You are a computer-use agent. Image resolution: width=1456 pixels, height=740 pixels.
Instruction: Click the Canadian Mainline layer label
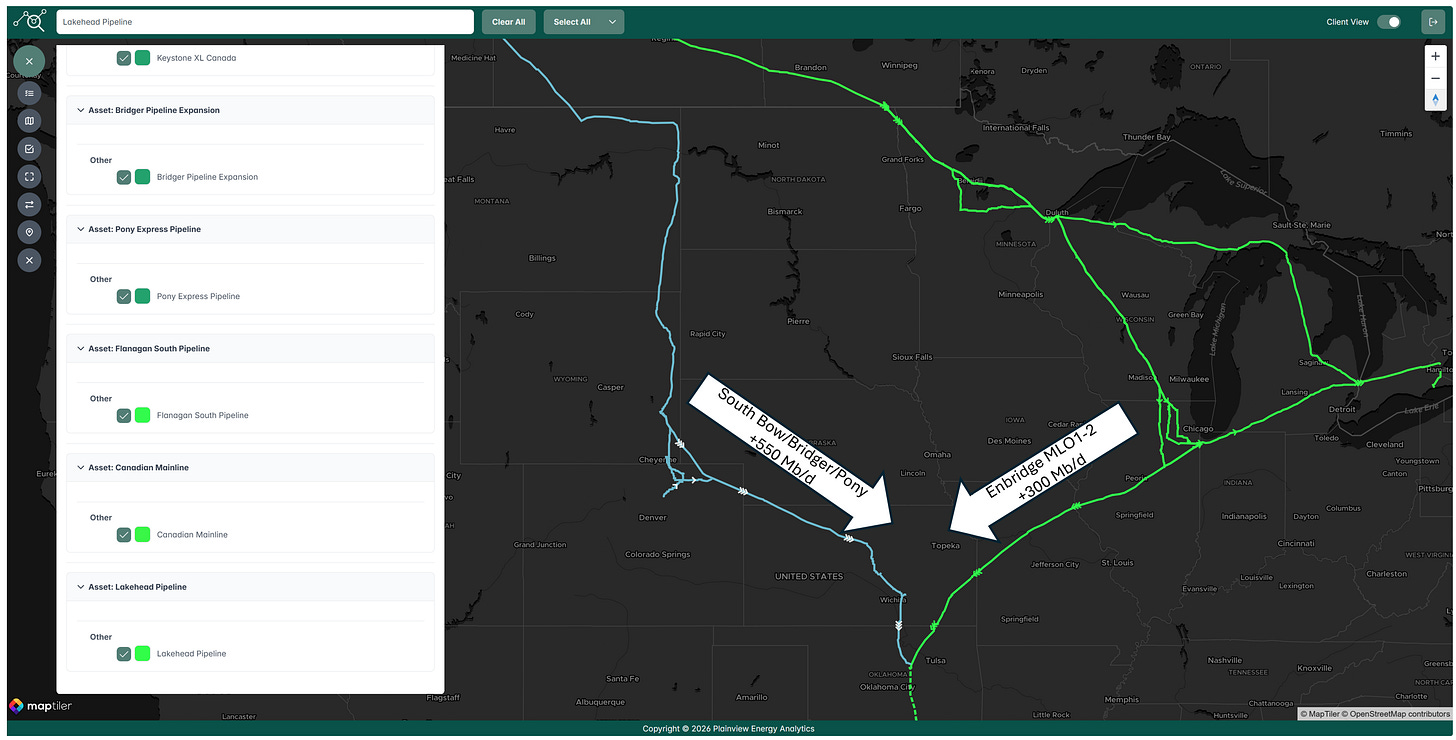click(x=192, y=535)
